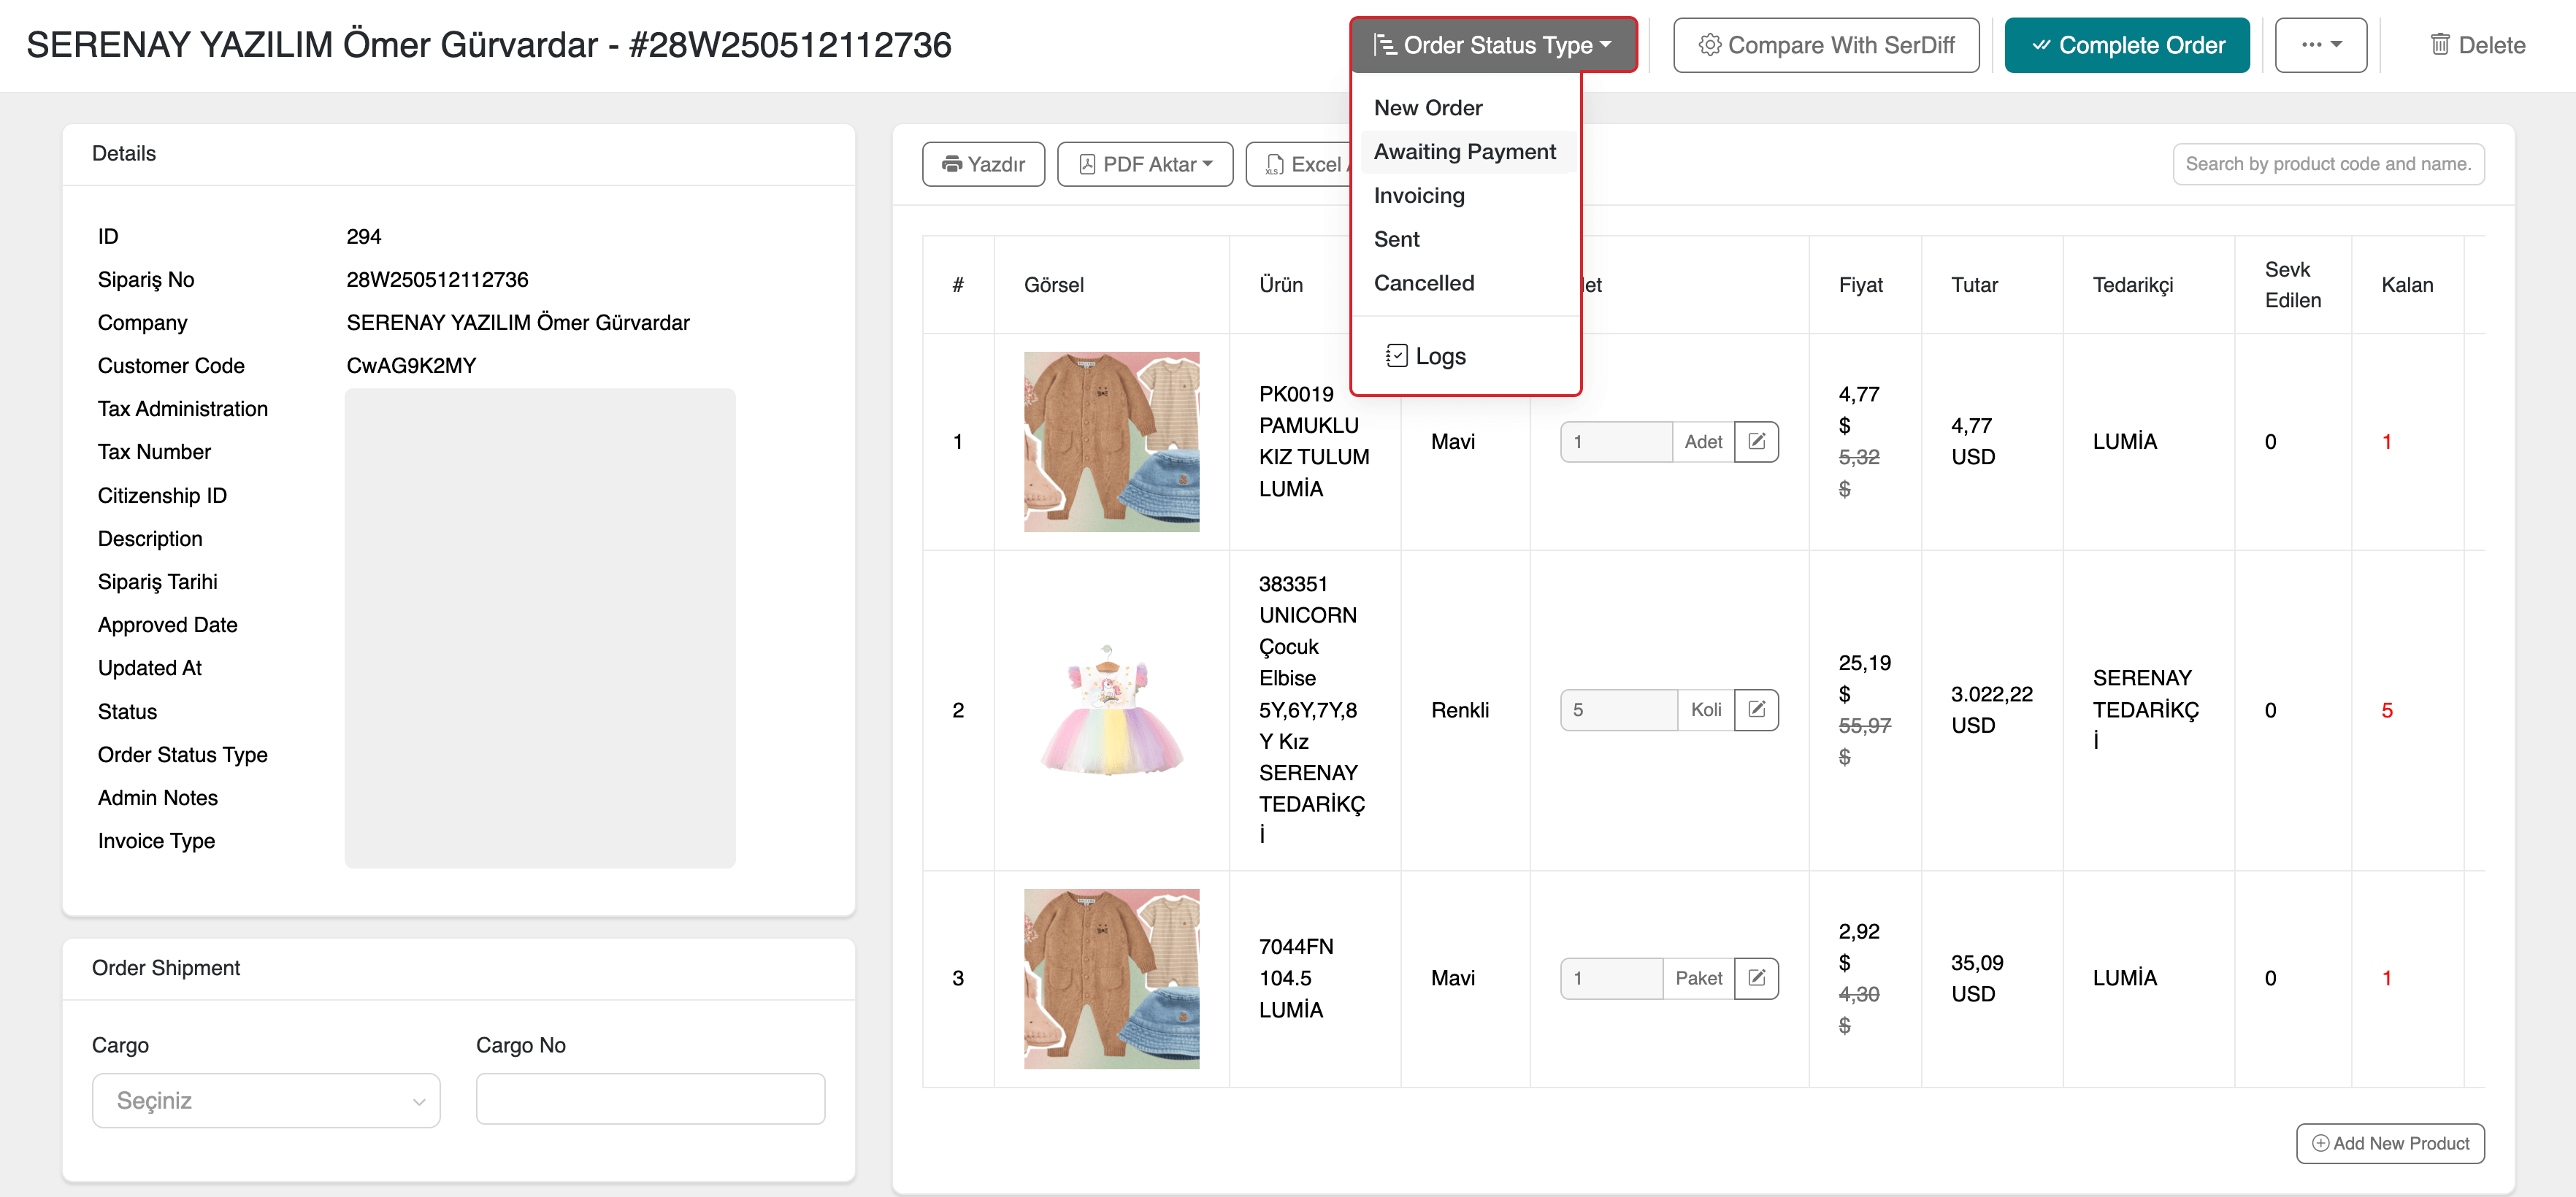The image size is (2576, 1197).
Task: Open the Cargo Seçiniz select box
Action: point(266,1100)
